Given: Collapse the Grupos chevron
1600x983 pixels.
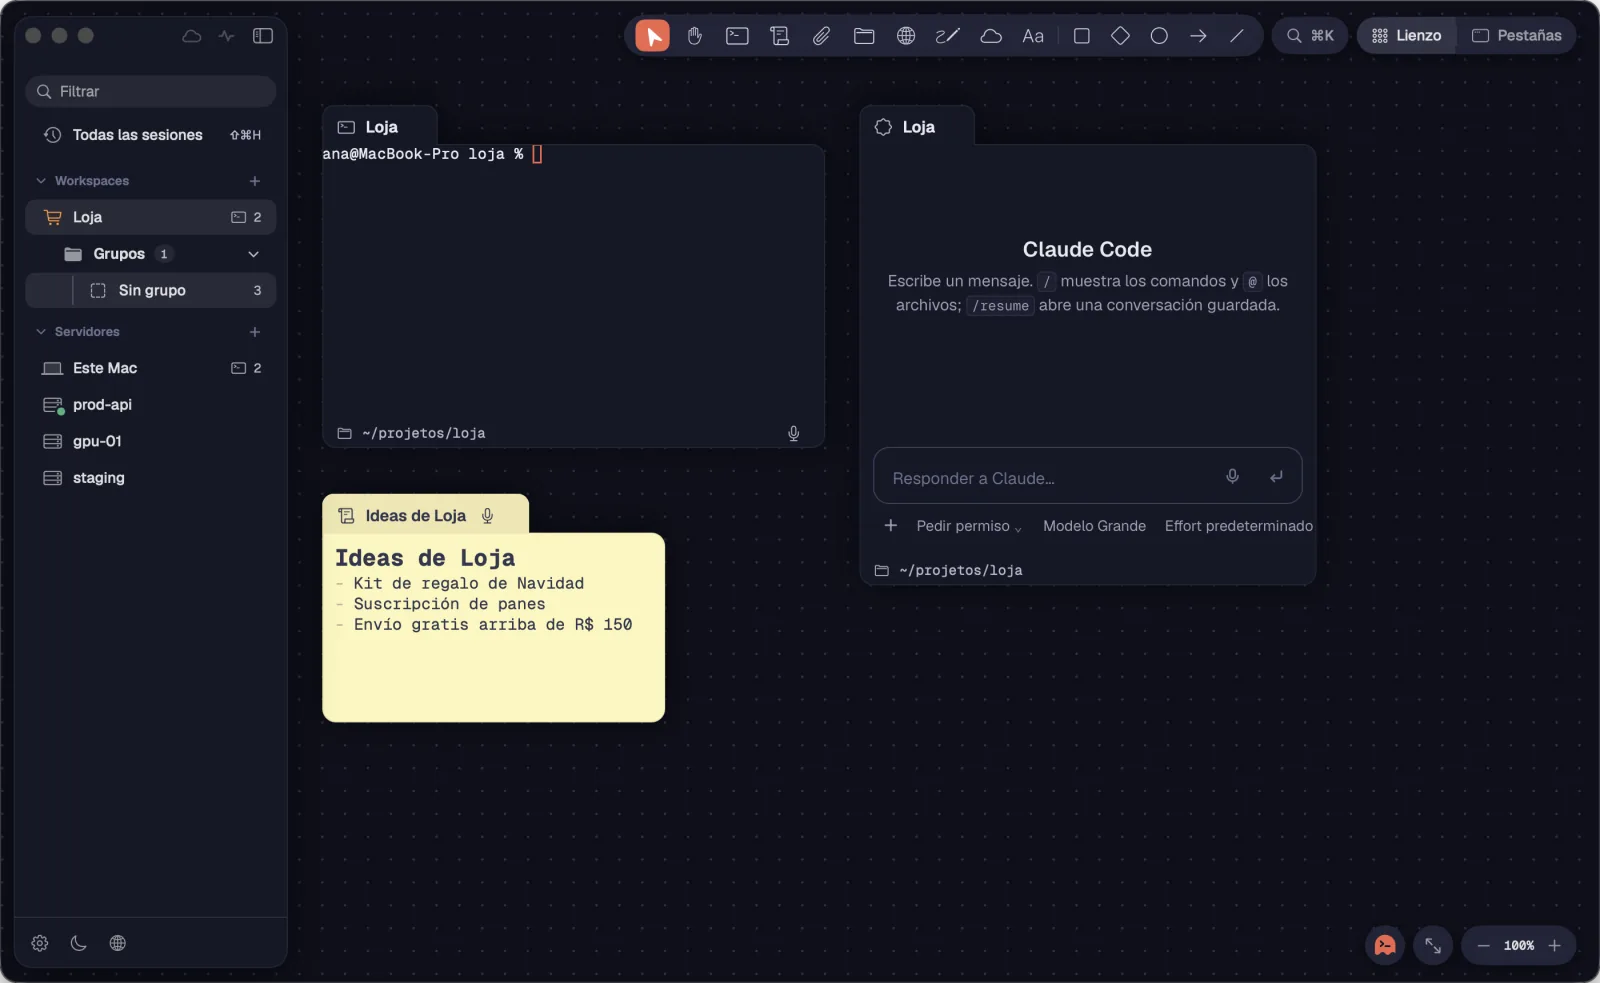Looking at the screenshot, I should 253,254.
